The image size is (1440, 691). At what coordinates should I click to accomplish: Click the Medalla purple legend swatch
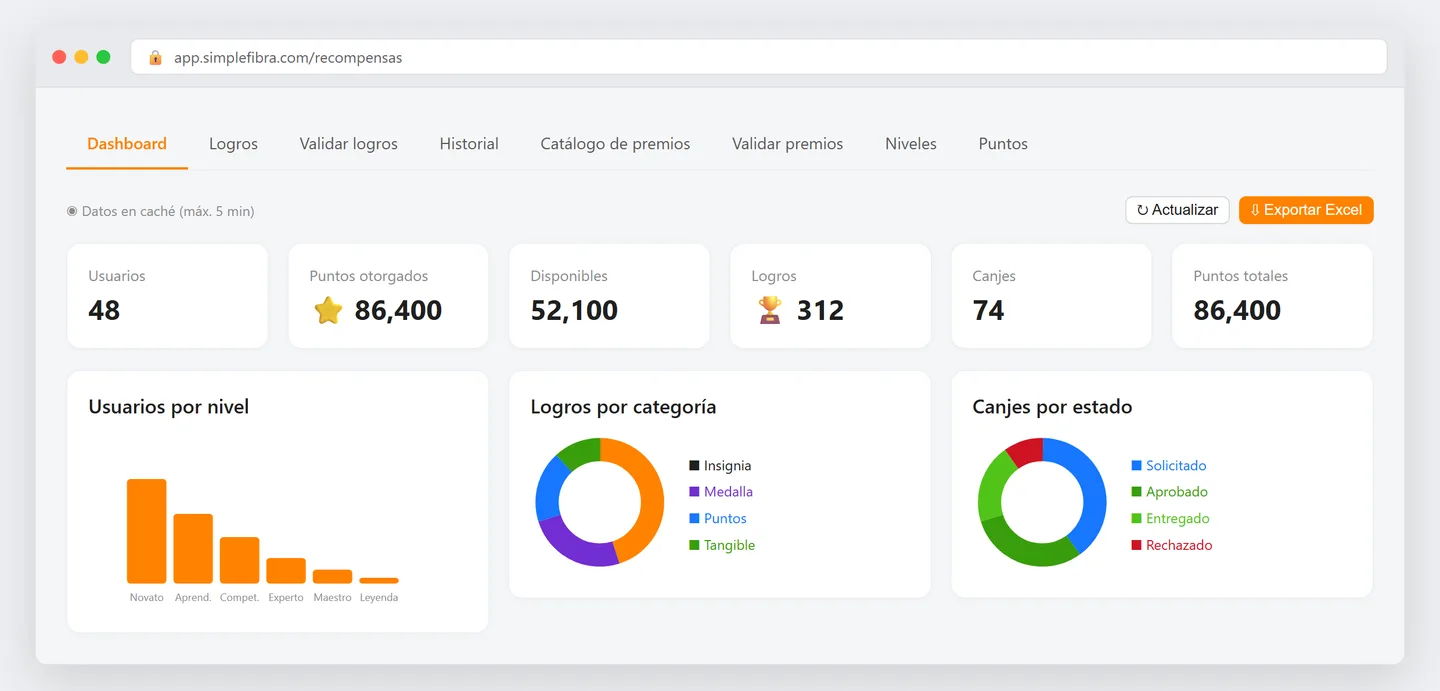[694, 492]
